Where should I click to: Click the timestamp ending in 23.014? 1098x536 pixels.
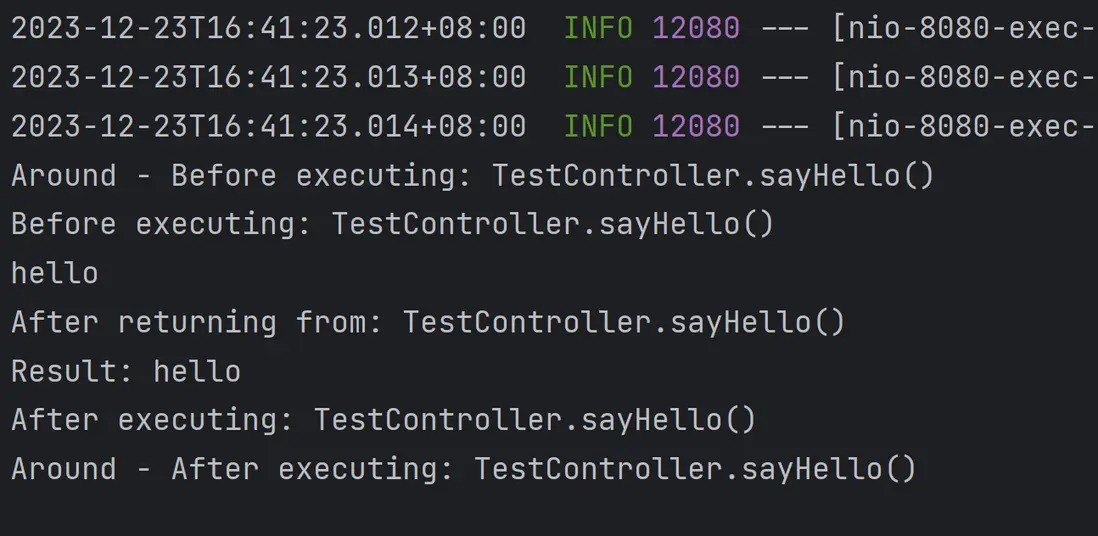268,126
